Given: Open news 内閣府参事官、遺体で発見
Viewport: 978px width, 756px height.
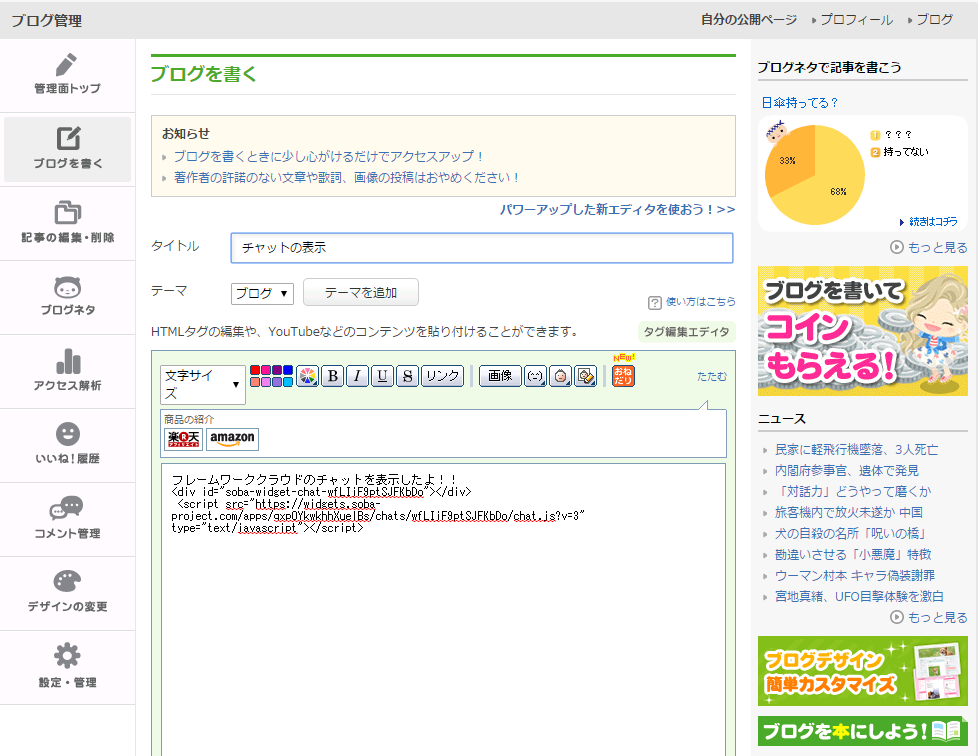Looking at the screenshot, I should click(846, 470).
